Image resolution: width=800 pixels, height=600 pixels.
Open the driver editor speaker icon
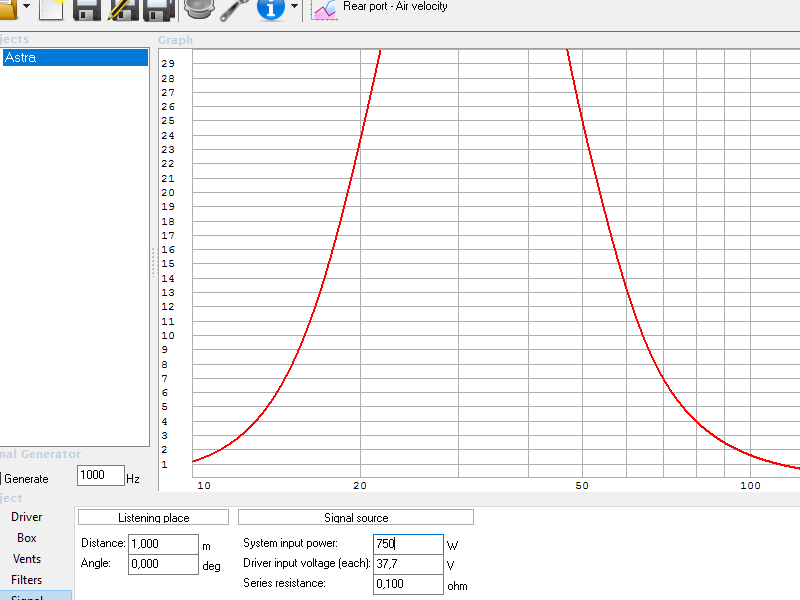point(200,8)
